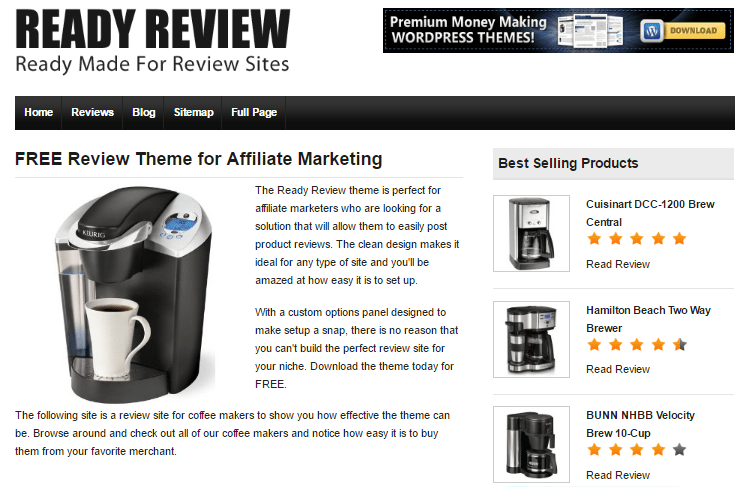Click the Hamilton Beach Two Way Brewer title
741x488 pixels.
click(x=648, y=319)
